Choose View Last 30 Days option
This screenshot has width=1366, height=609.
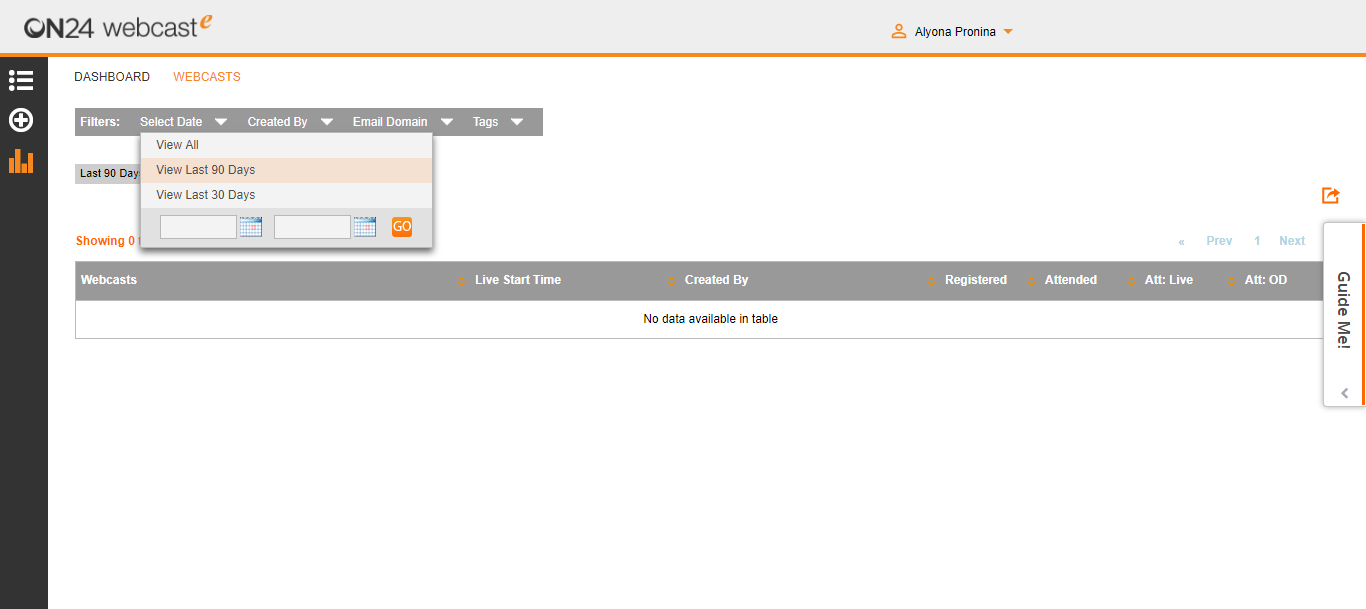[x=286, y=195]
